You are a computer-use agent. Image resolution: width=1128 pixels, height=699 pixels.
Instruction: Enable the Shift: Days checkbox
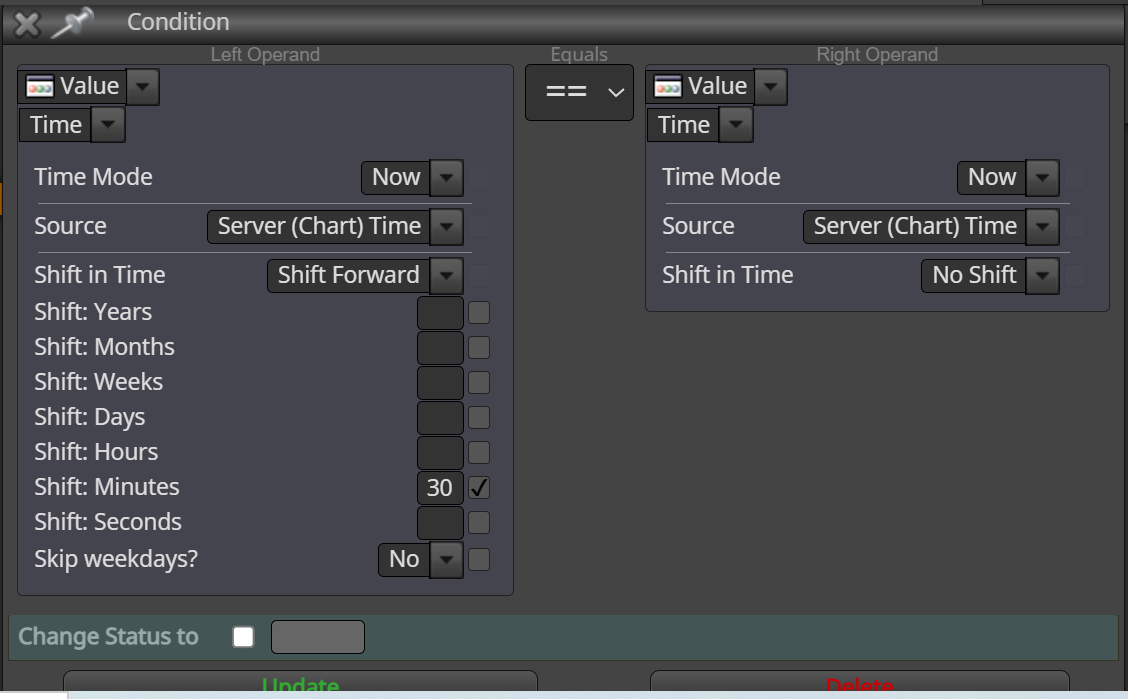click(x=479, y=417)
